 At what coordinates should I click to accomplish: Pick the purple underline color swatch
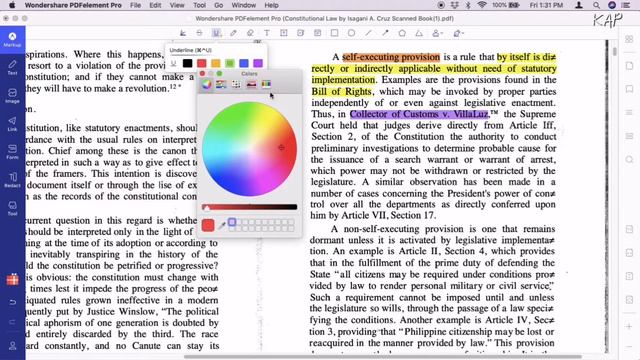[258, 63]
